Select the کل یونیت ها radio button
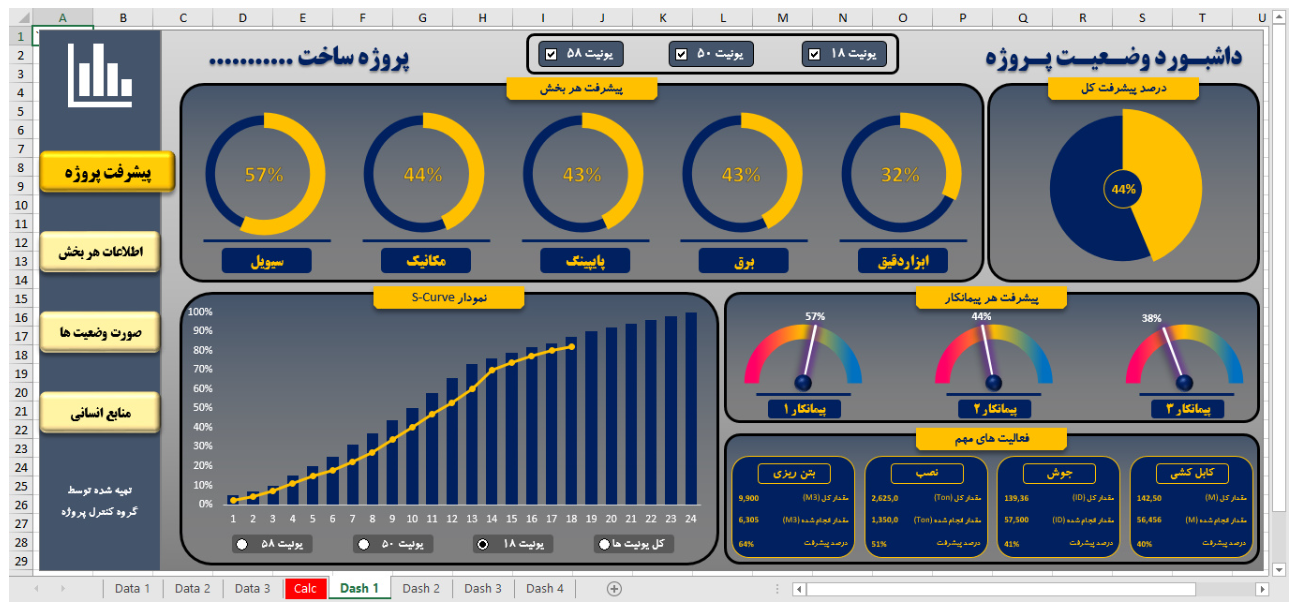The width and height of the screenshot is (1296, 610). 604,544
